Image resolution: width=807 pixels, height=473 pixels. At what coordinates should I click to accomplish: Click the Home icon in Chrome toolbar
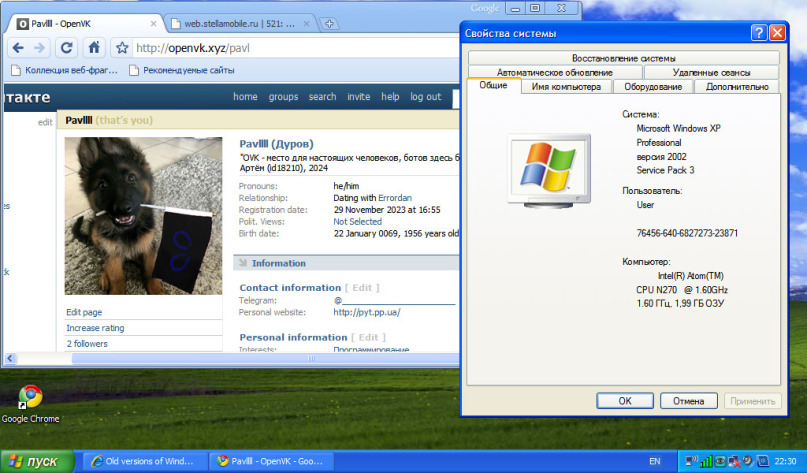click(x=93, y=47)
